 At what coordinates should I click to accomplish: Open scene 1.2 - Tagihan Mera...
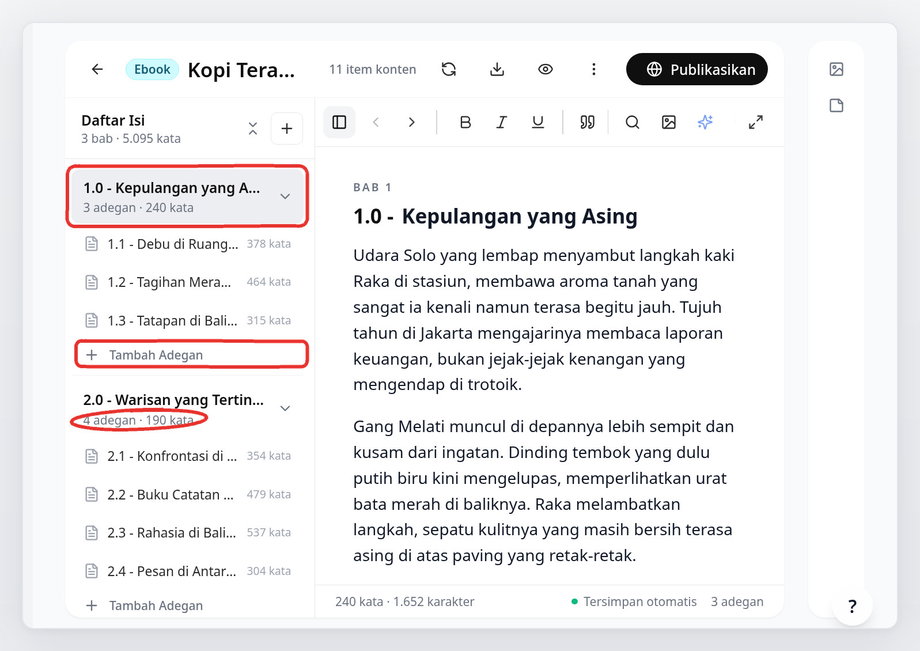[x=187, y=282]
